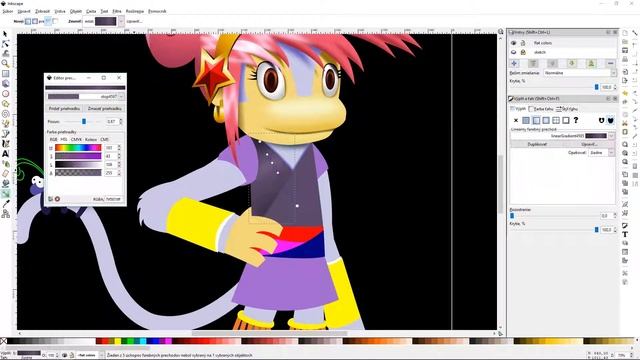The width and height of the screenshot is (640, 360).
Task: Select the Ellipse tool
Action: click(5, 93)
